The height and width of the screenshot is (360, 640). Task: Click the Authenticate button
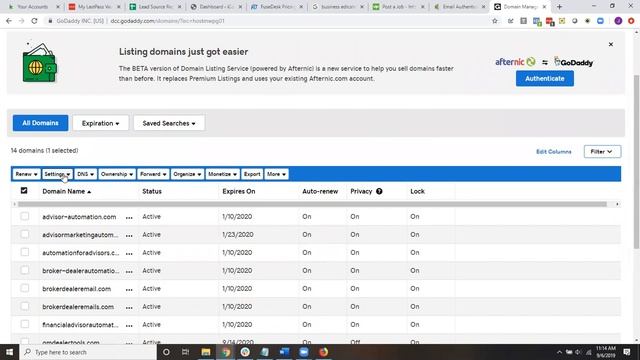[x=544, y=78]
